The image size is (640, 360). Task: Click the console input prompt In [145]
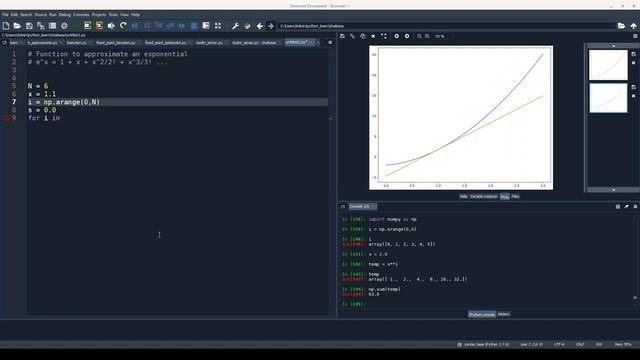click(x=353, y=304)
